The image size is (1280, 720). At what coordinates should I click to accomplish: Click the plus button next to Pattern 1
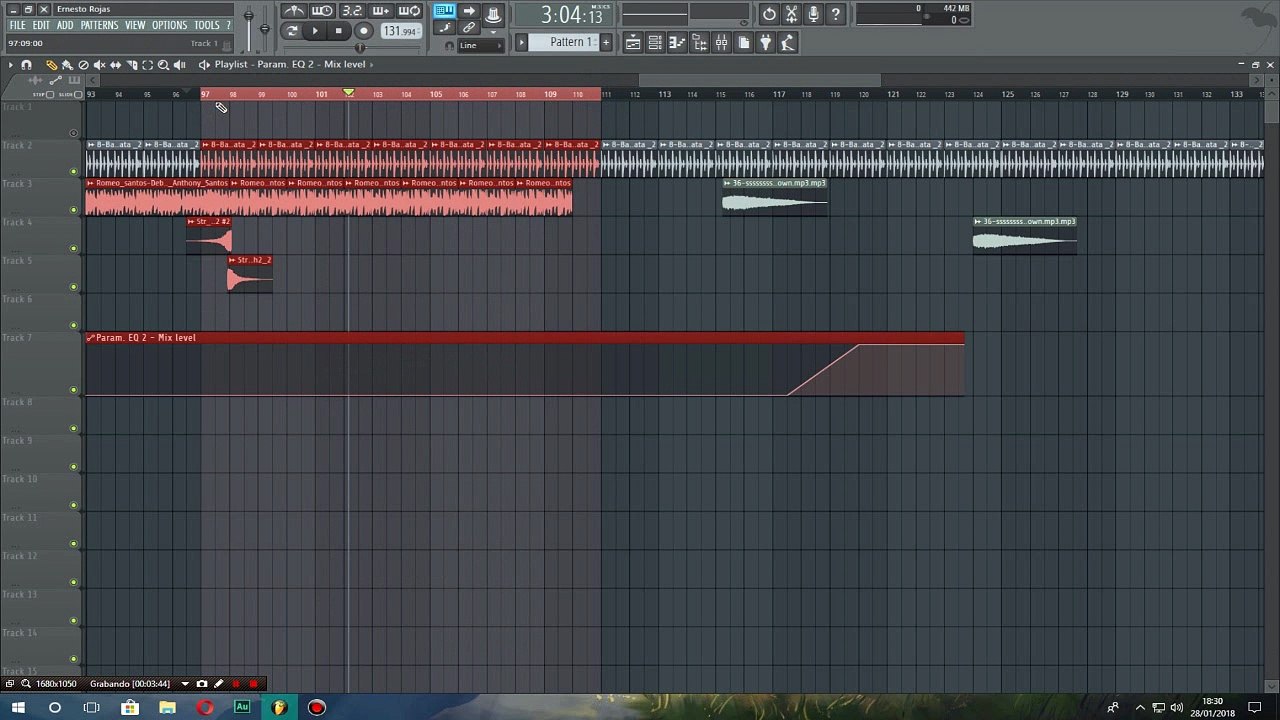click(605, 42)
